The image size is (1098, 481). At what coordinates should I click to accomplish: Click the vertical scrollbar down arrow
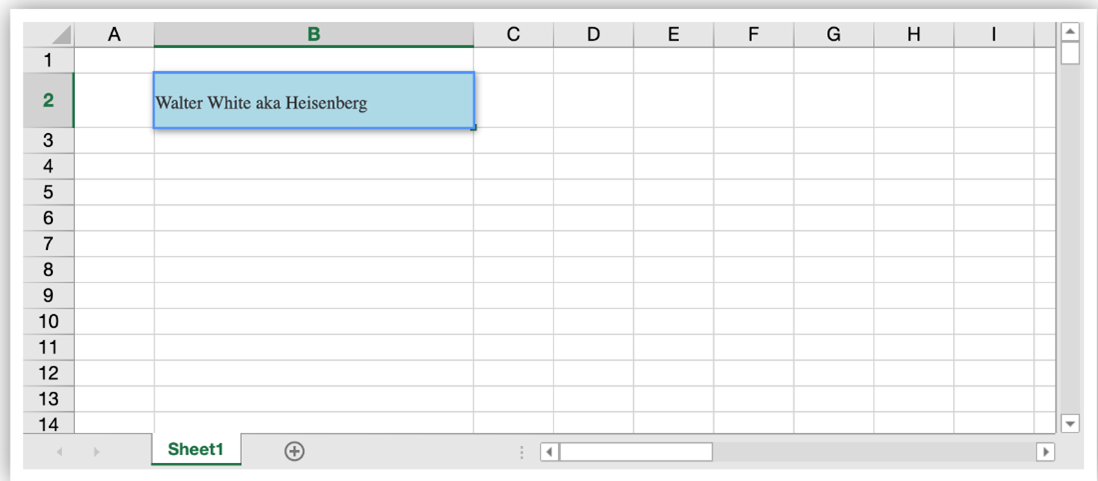1070,424
